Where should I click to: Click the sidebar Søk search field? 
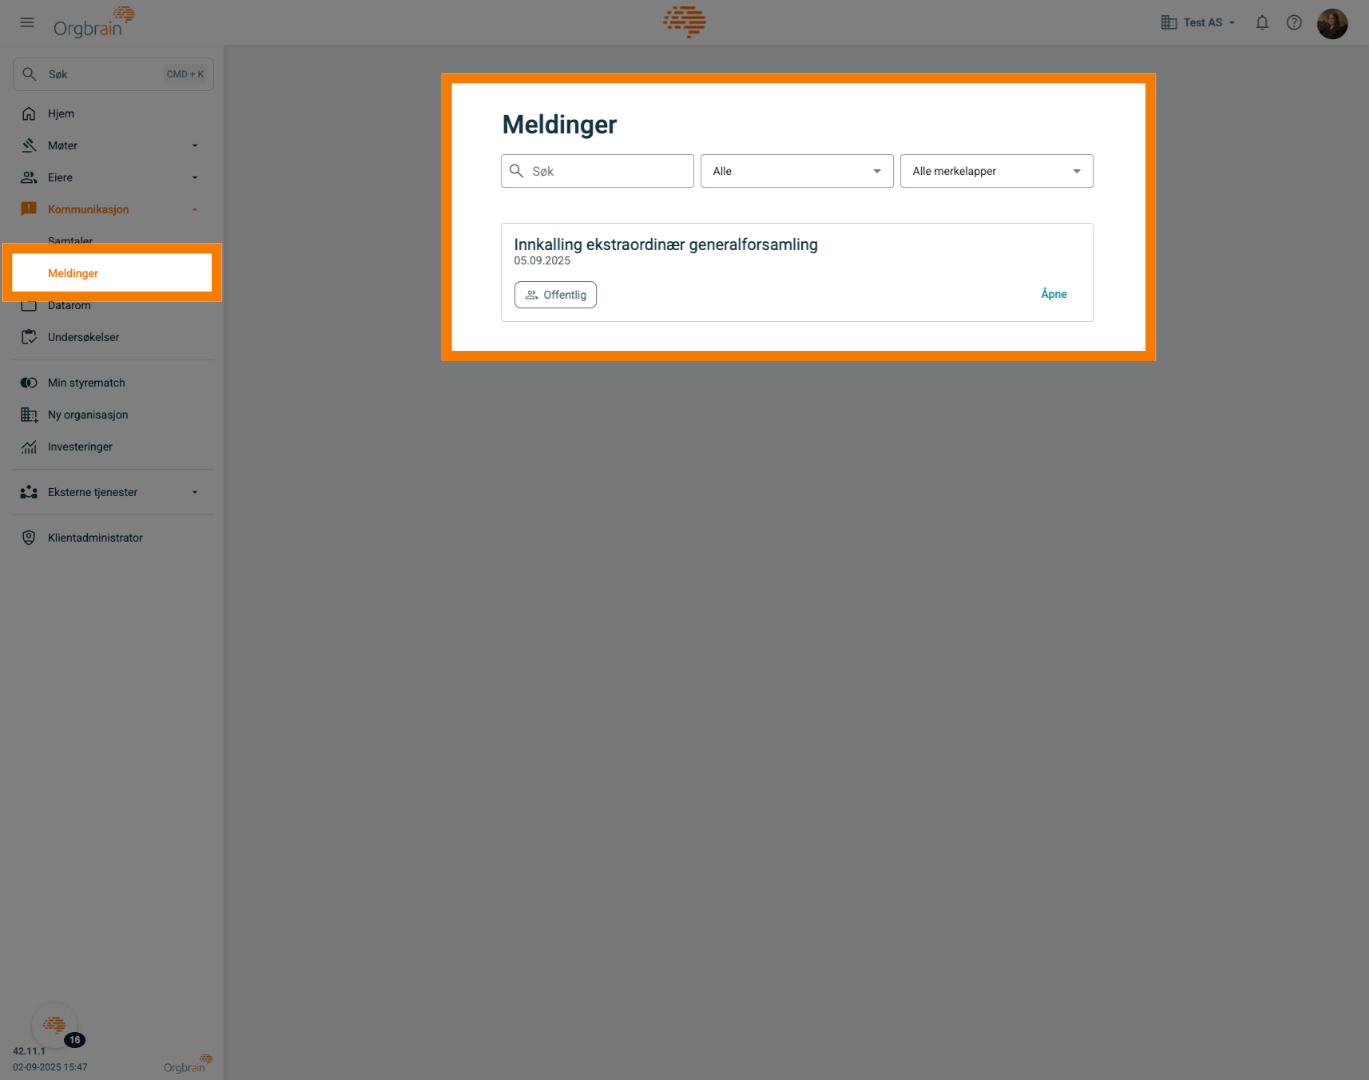tap(113, 74)
